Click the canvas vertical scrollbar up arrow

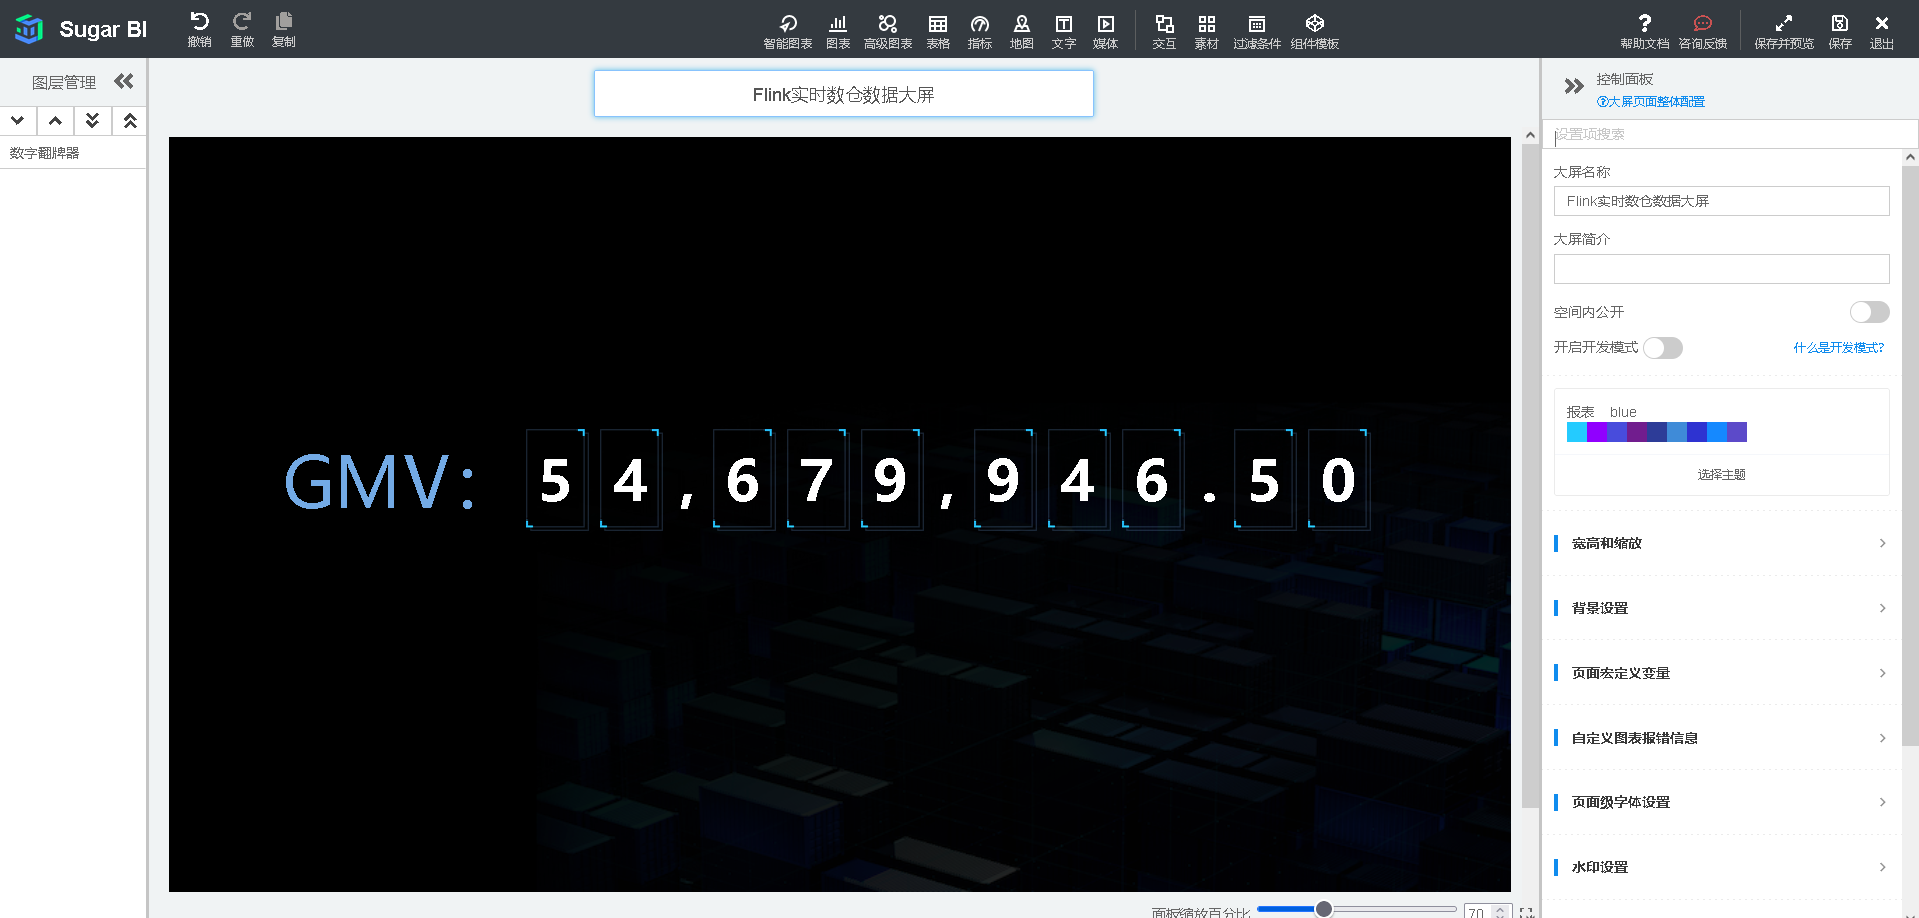[1530, 135]
